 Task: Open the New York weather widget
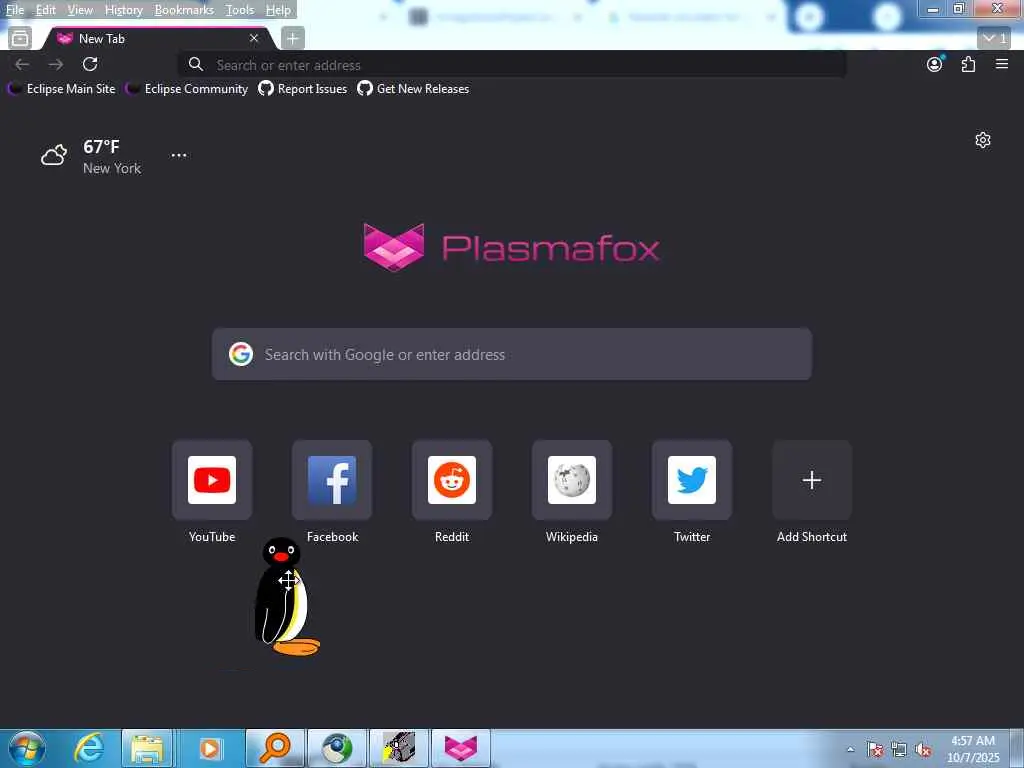(91, 156)
